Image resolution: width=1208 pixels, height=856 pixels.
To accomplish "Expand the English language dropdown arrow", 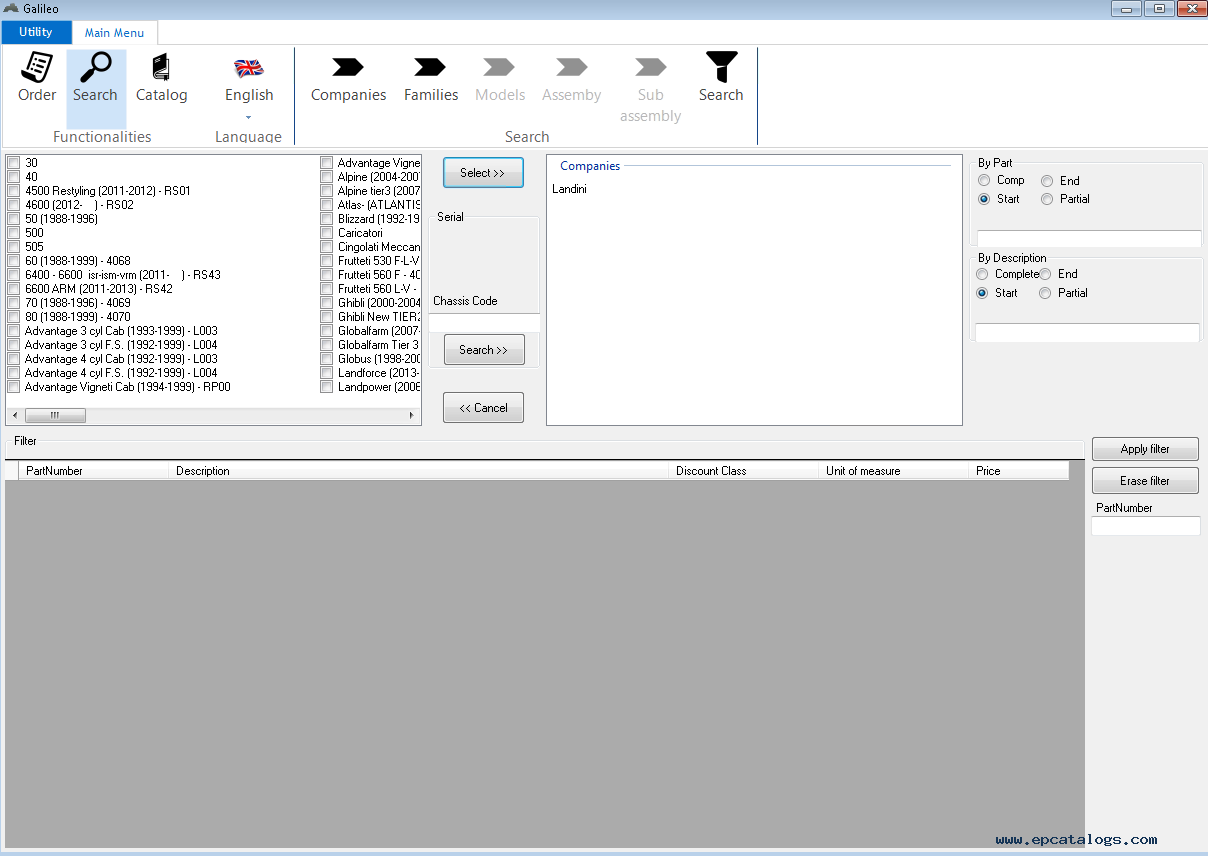I will [x=249, y=117].
